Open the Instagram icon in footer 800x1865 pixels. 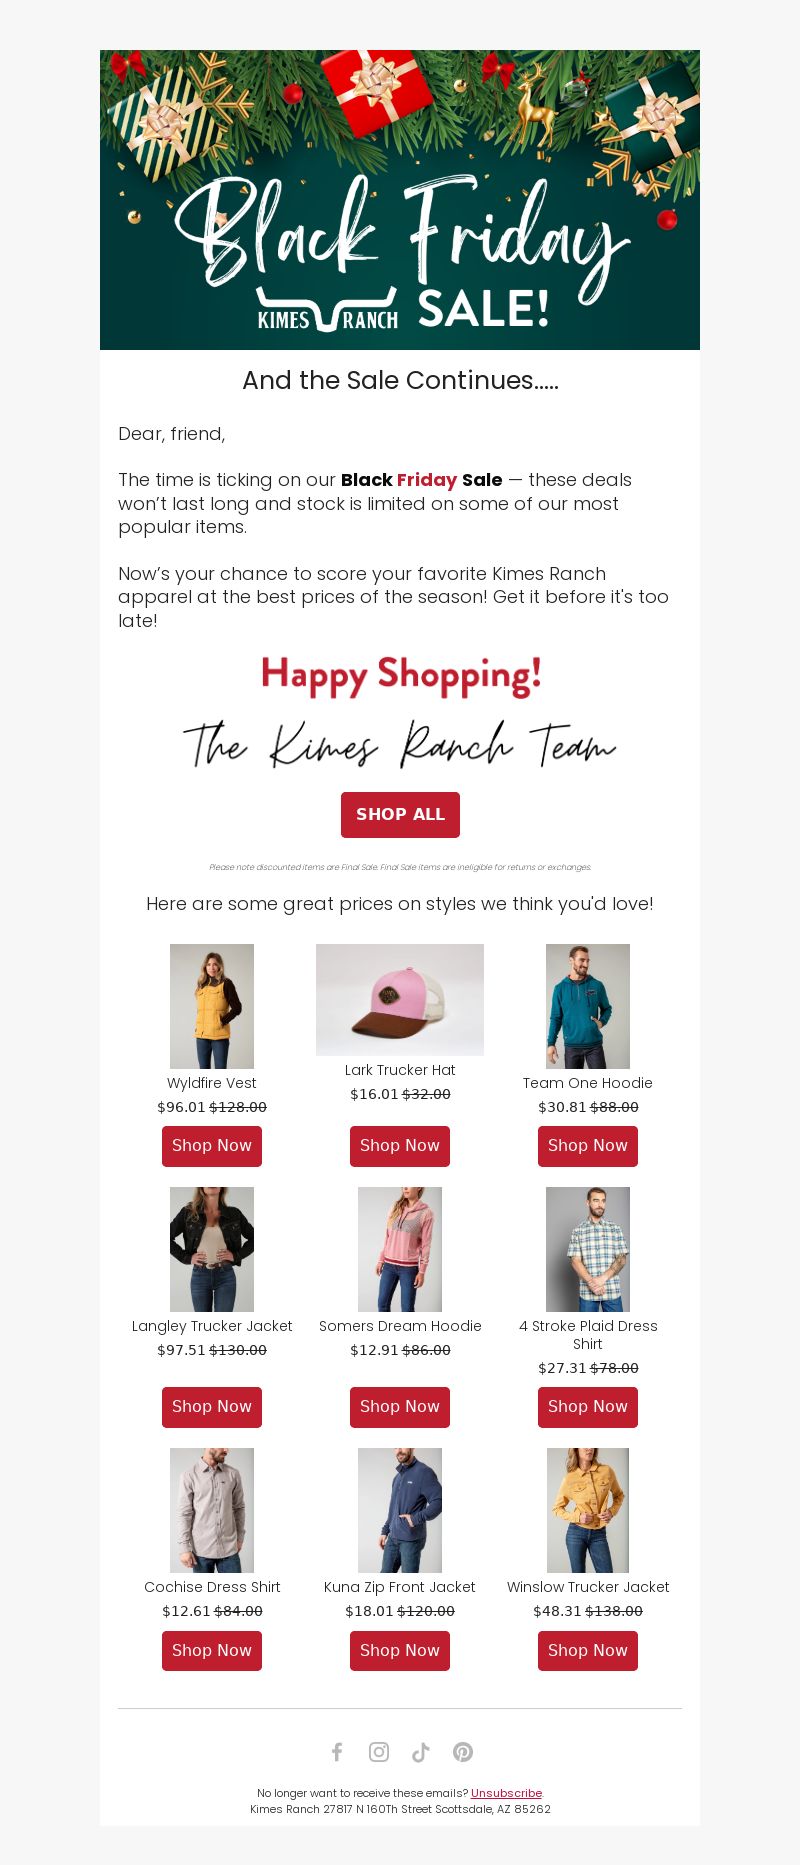click(x=379, y=1752)
